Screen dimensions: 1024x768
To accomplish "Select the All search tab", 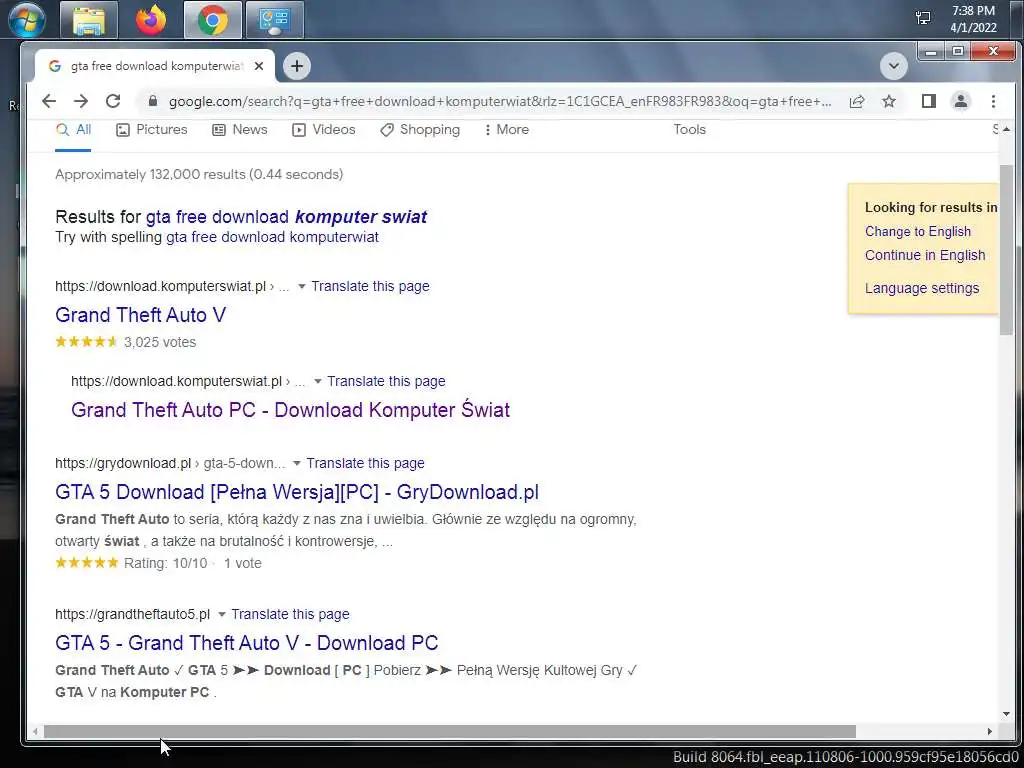I will pyautogui.click(x=73, y=129).
